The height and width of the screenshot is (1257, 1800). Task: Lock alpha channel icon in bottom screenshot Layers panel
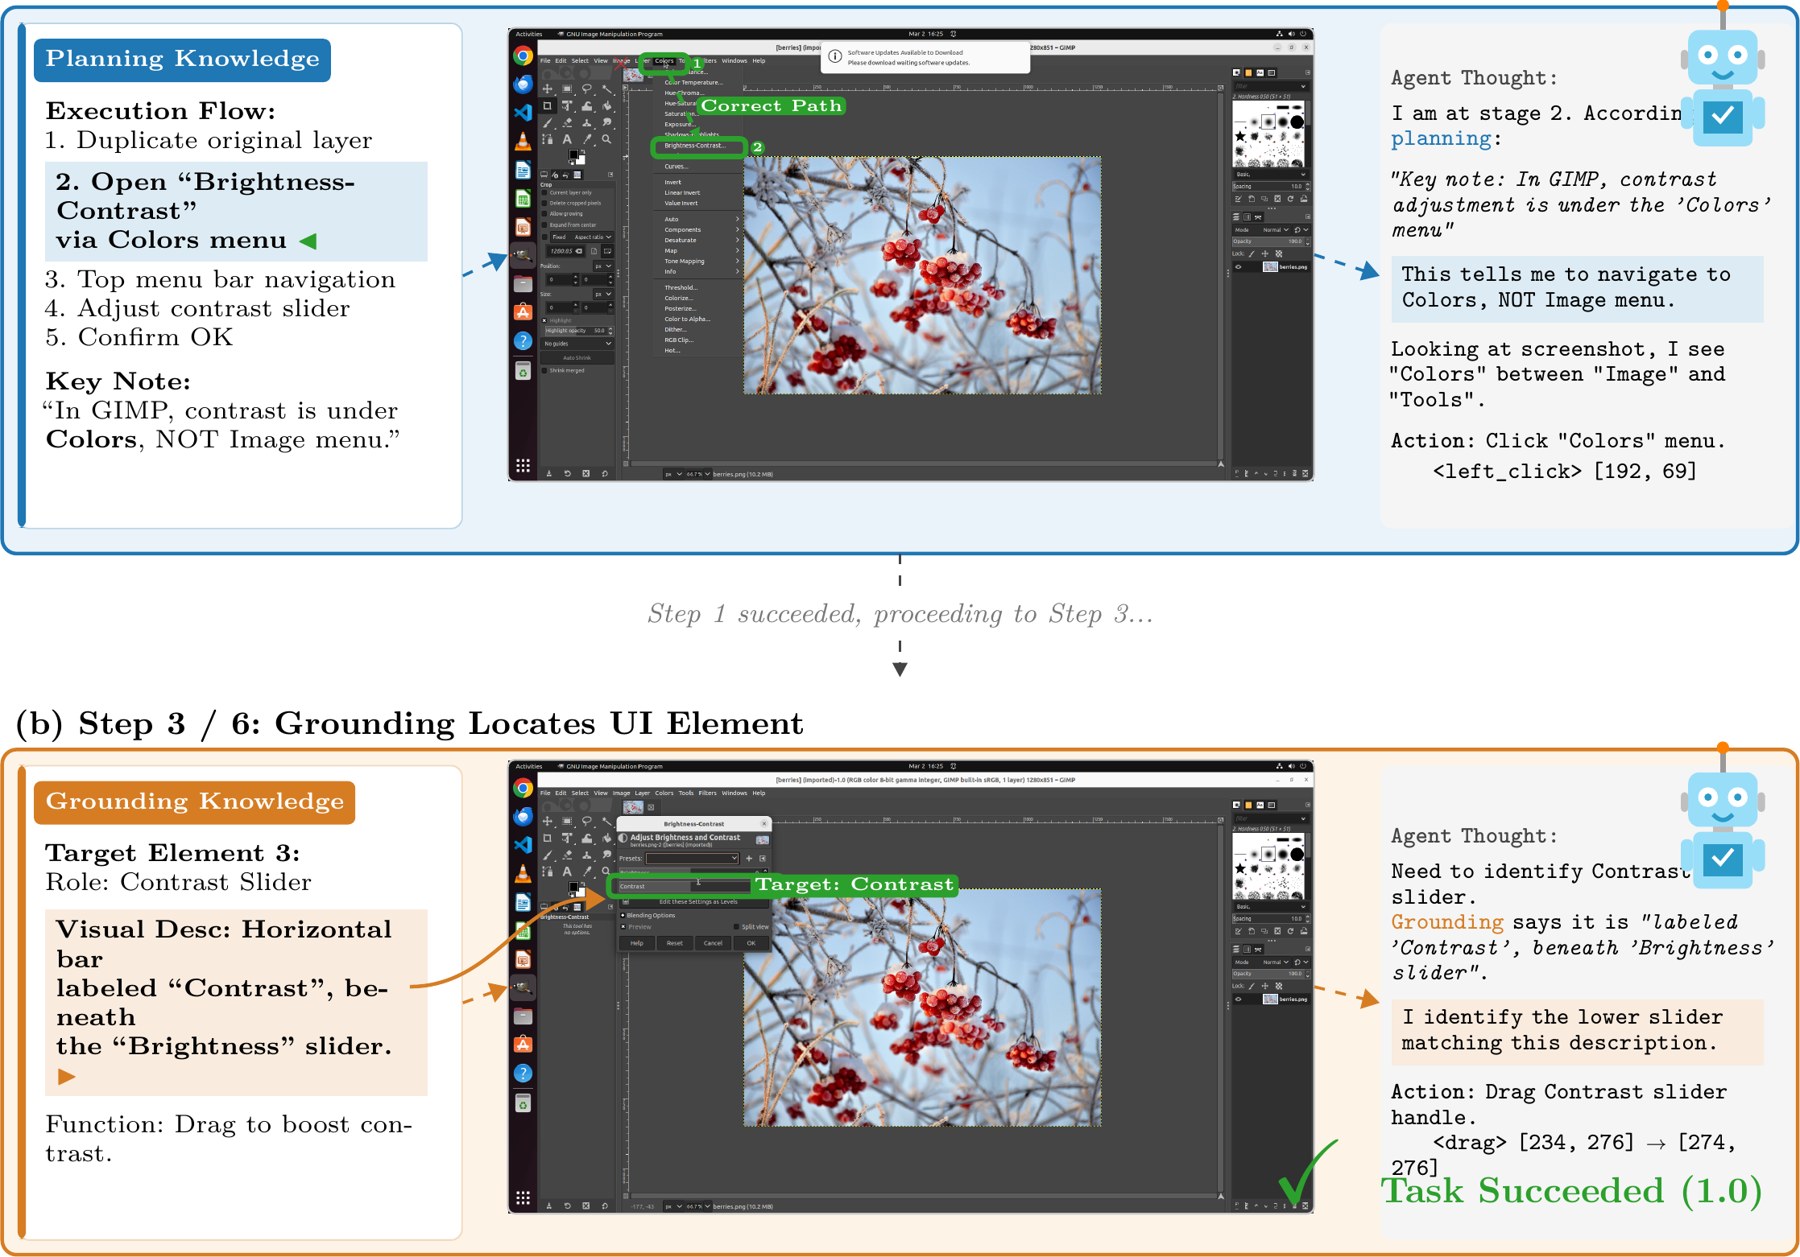[x=1279, y=986]
